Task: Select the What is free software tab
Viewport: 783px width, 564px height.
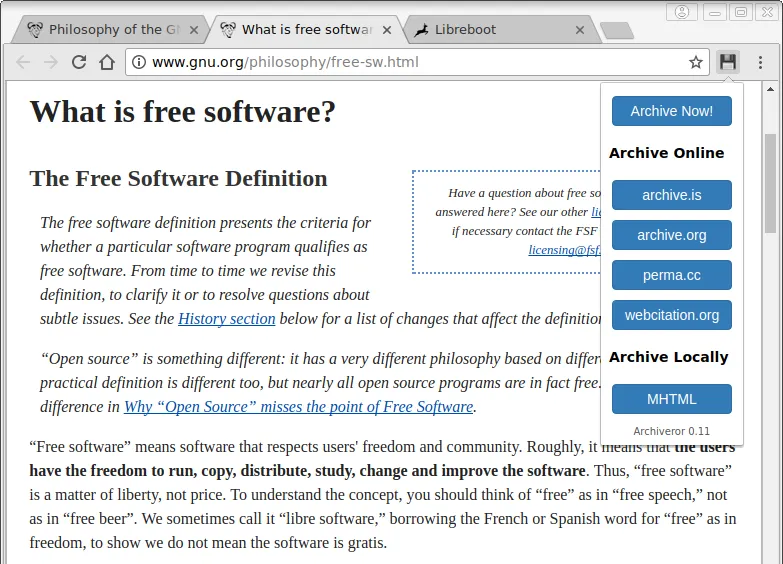Action: [x=307, y=30]
